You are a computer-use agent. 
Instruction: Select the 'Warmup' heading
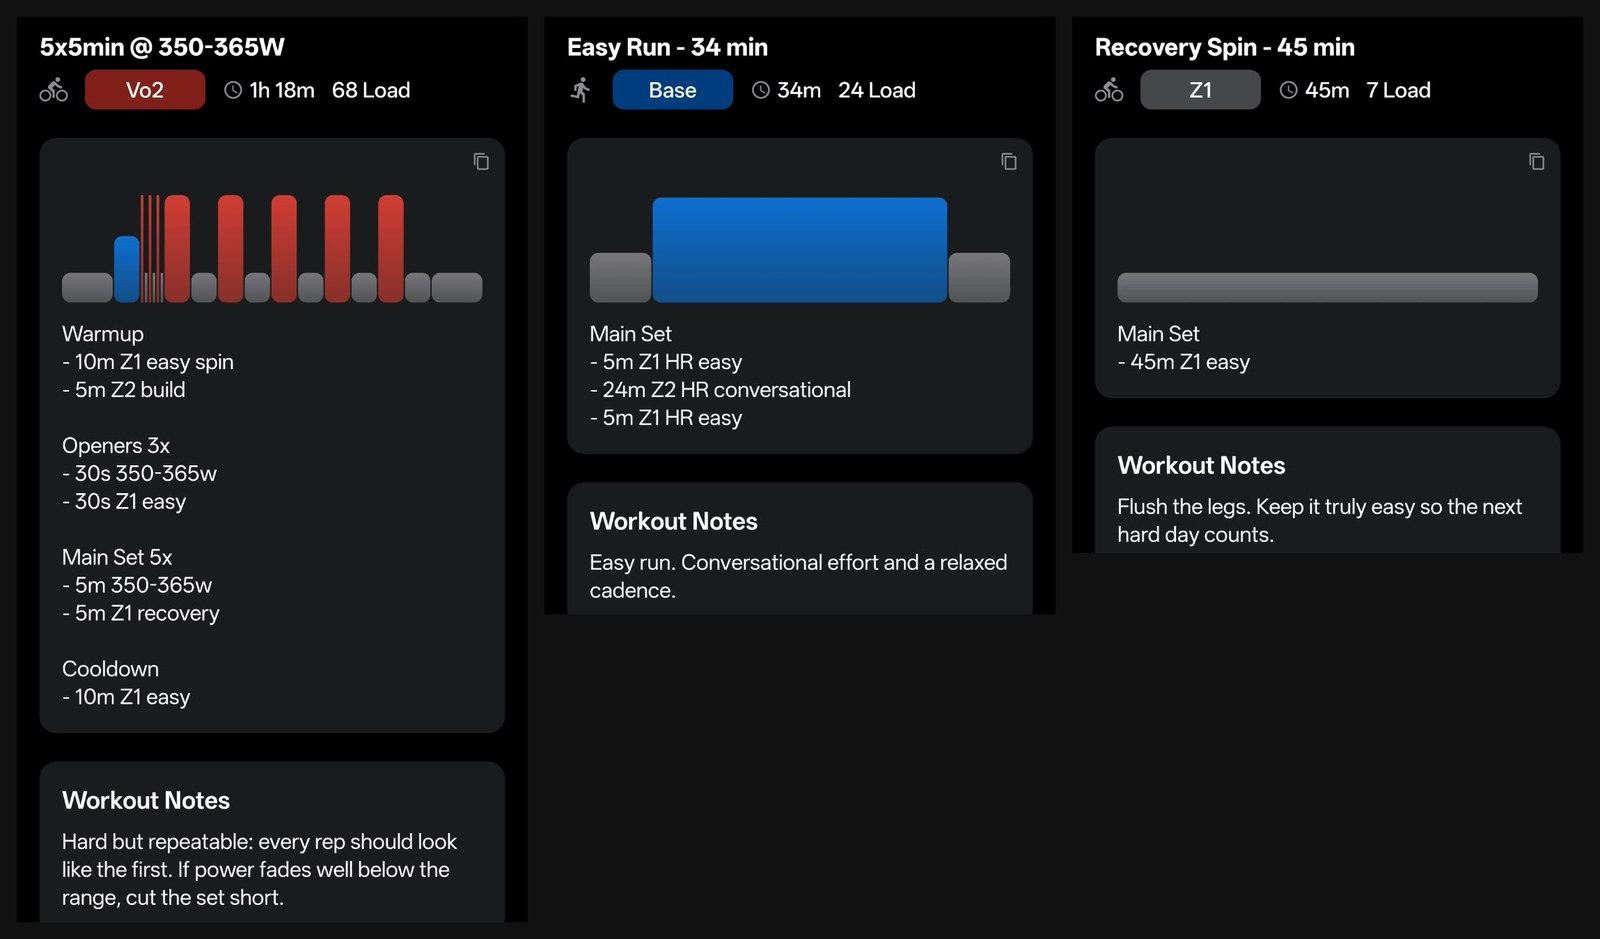pyautogui.click(x=103, y=334)
